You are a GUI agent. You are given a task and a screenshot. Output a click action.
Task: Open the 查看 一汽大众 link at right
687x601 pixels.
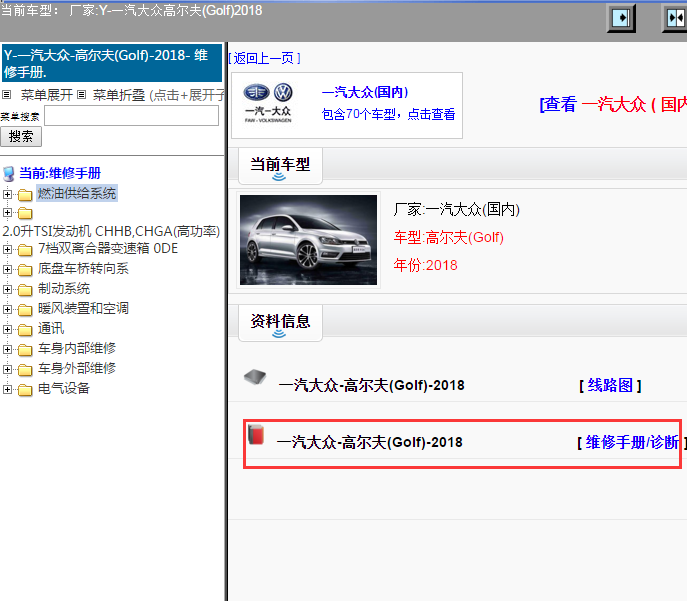pyautogui.click(x=613, y=104)
